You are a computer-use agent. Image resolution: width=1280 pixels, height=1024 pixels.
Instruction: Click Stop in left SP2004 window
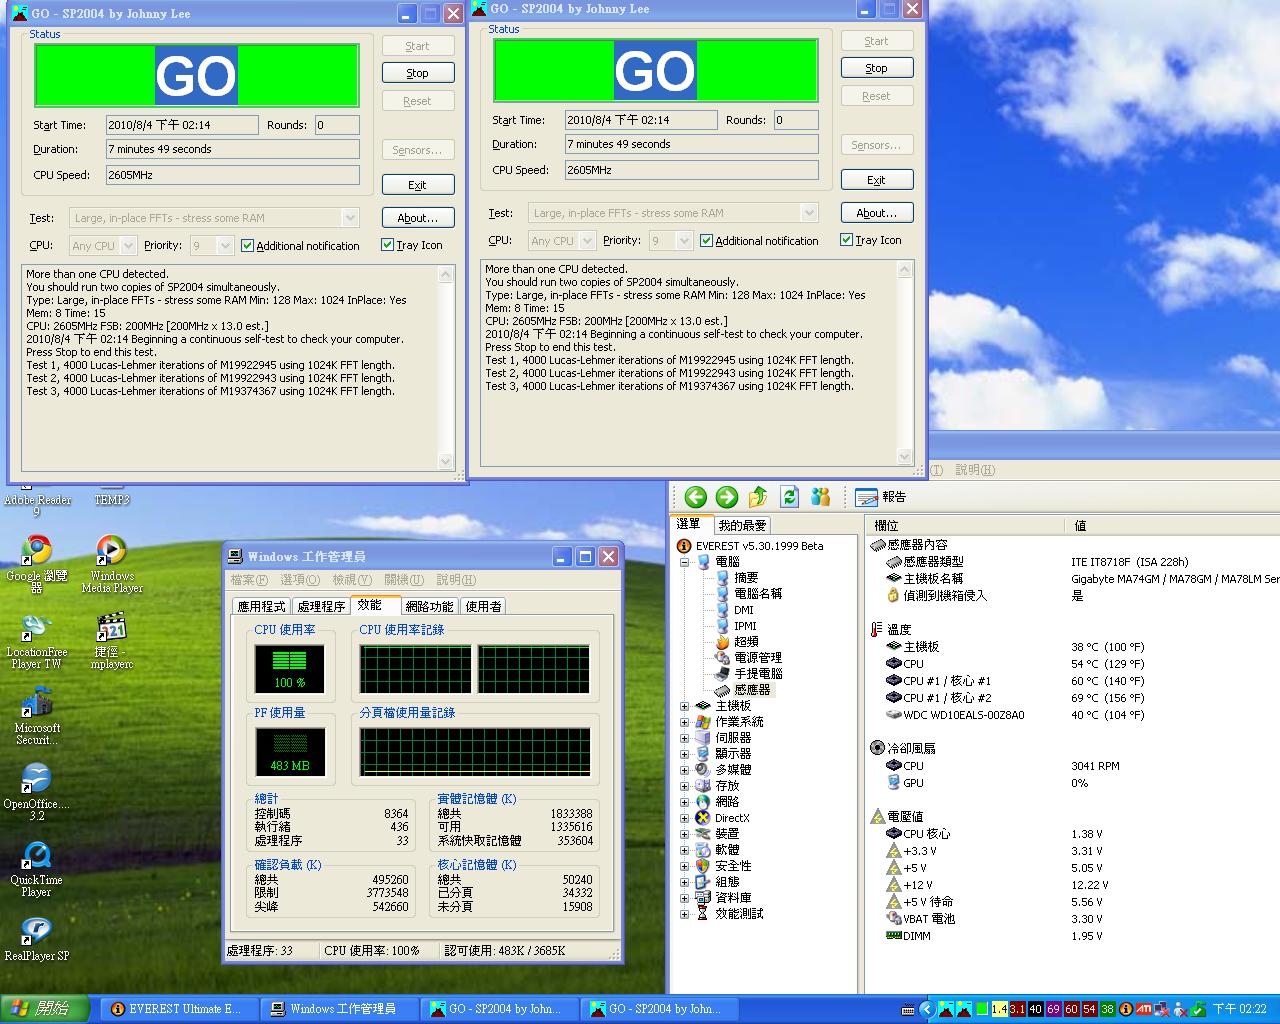418,73
